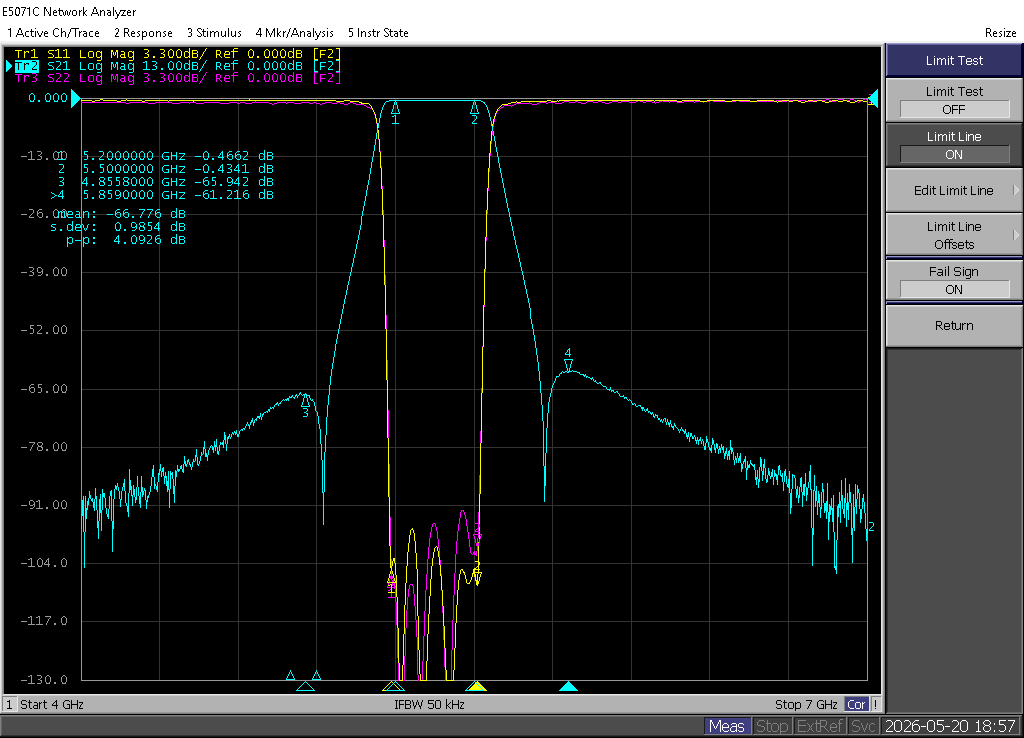Image resolution: width=1024 pixels, height=738 pixels.
Task: Click the Limit Test softkey menu title
Action: coord(954,60)
